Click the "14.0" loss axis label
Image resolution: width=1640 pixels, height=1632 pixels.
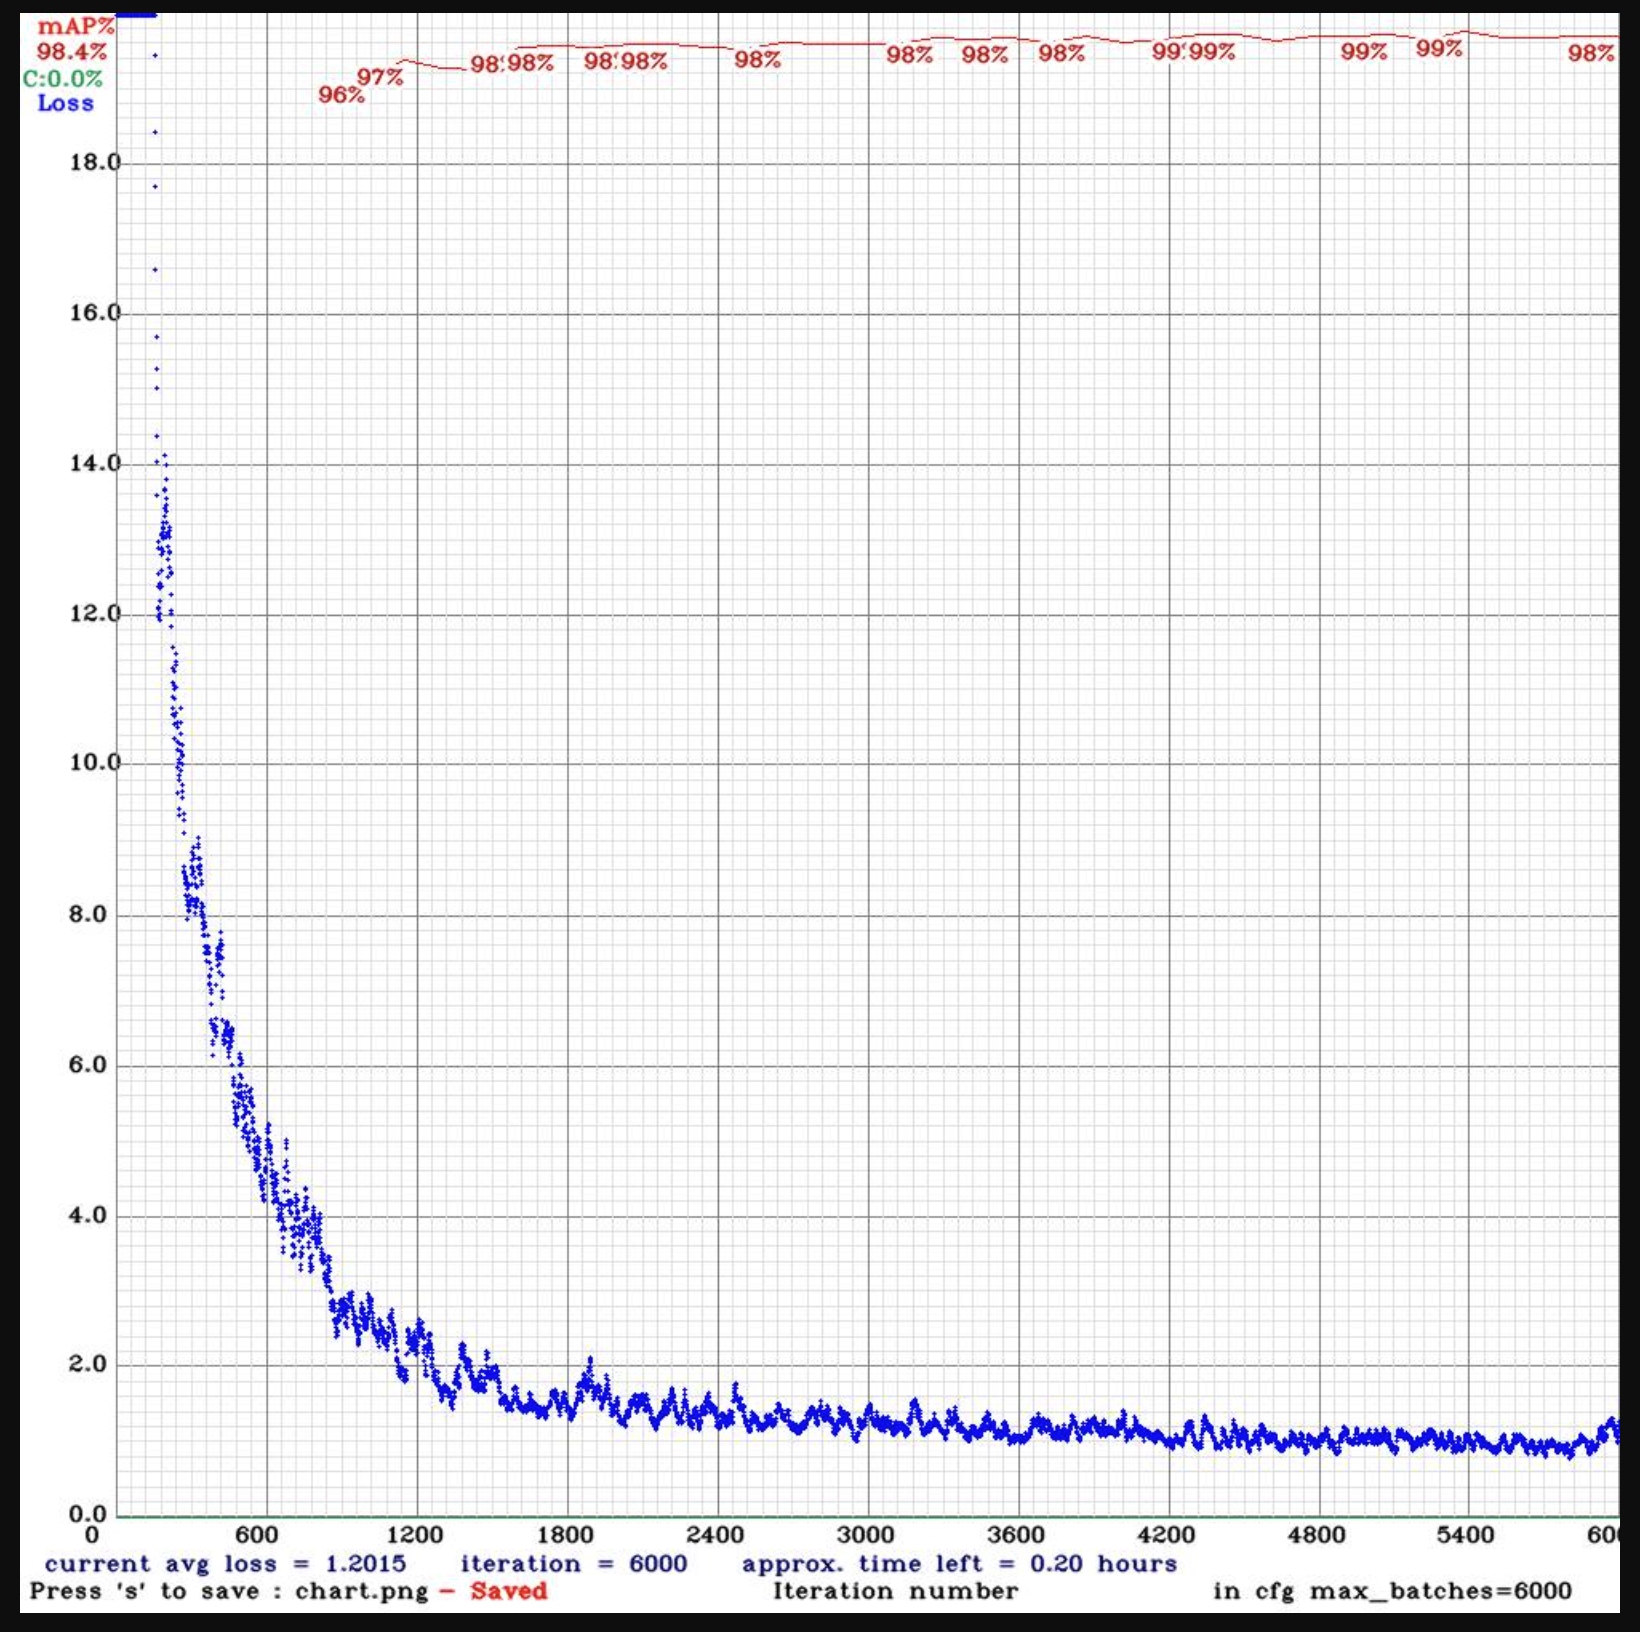point(94,463)
